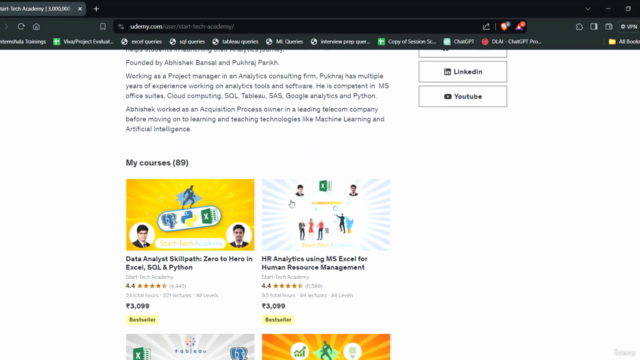The height and width of the screenshot is (360, 640).
Task: Click the Youtube button
Action: pos(463,97)
